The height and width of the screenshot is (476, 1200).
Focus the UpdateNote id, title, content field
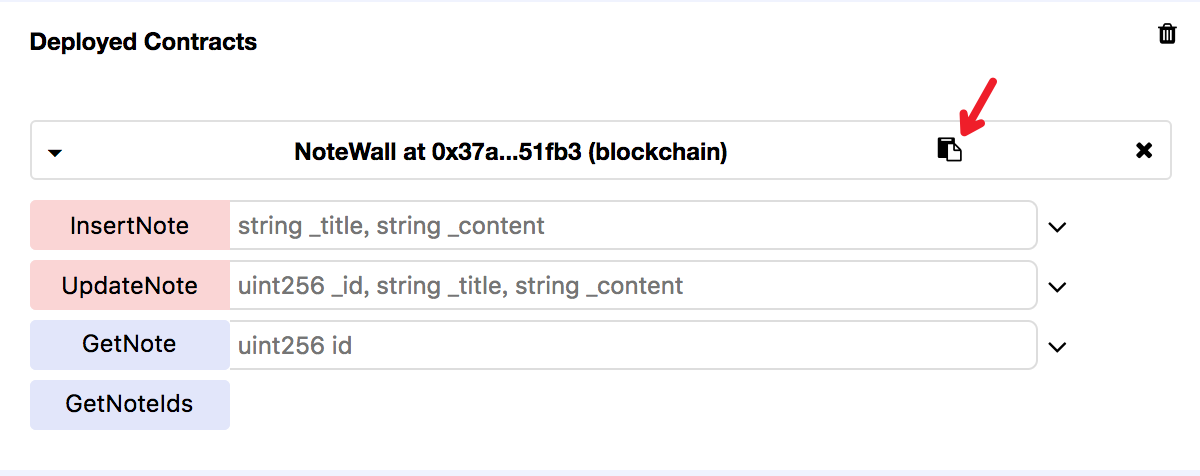tap(633, 285)
